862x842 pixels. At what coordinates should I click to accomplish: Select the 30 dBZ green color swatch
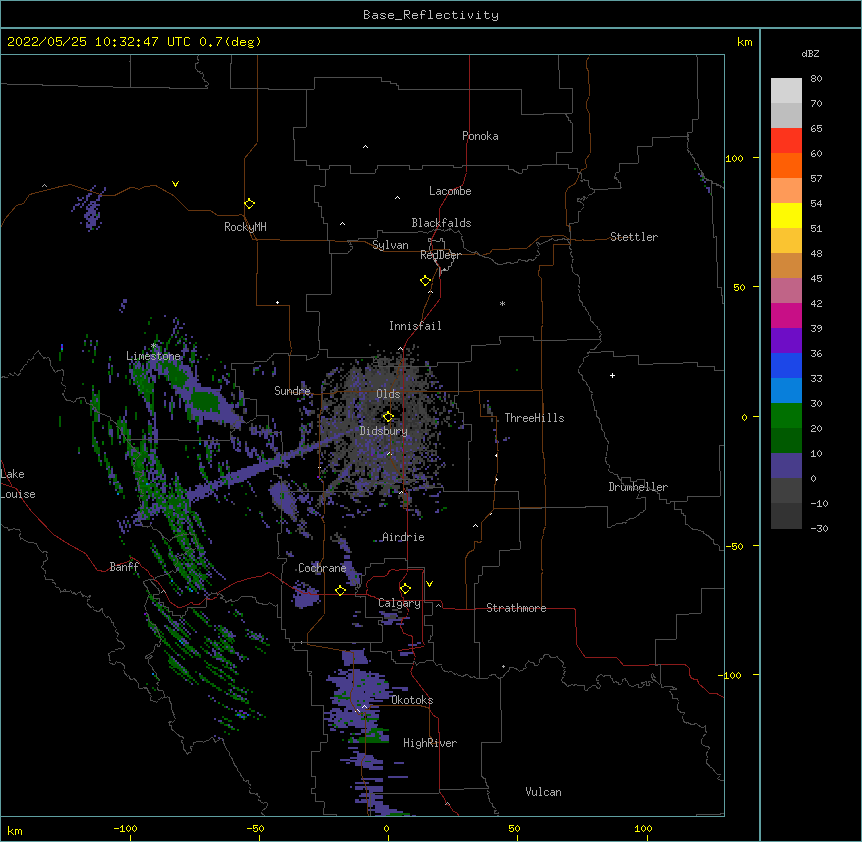pyautogui.click(x=786, y=416)
